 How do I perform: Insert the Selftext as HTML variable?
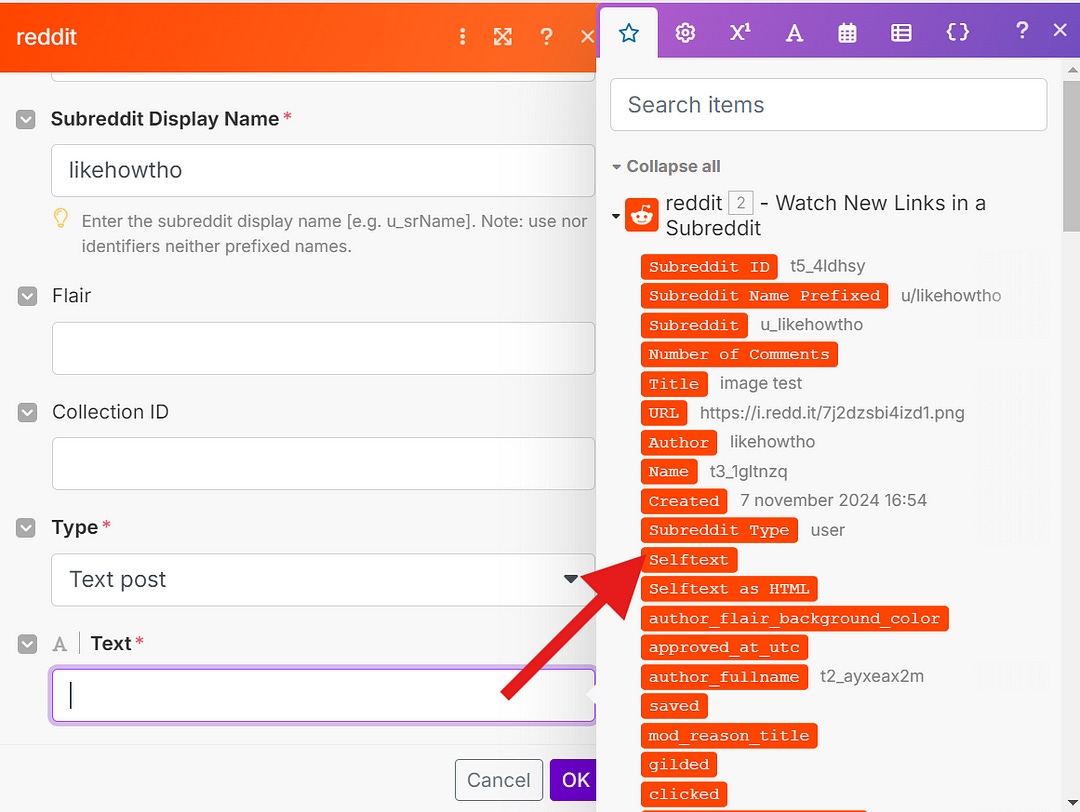point(729,589)
